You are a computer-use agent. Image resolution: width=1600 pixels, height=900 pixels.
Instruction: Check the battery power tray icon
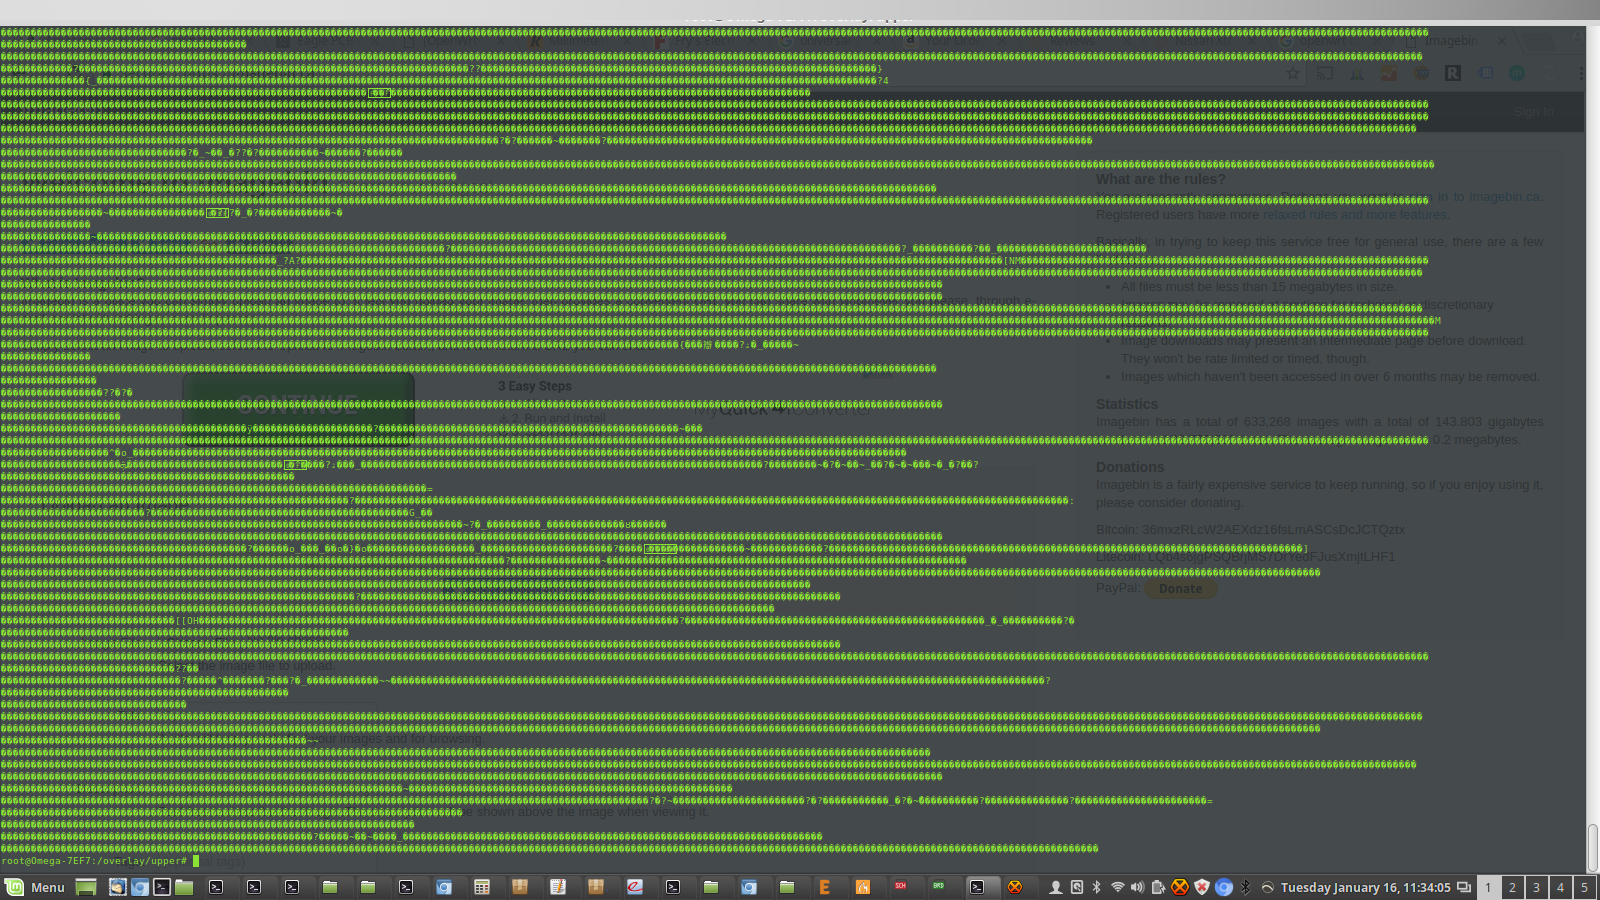coord(1158,887)
